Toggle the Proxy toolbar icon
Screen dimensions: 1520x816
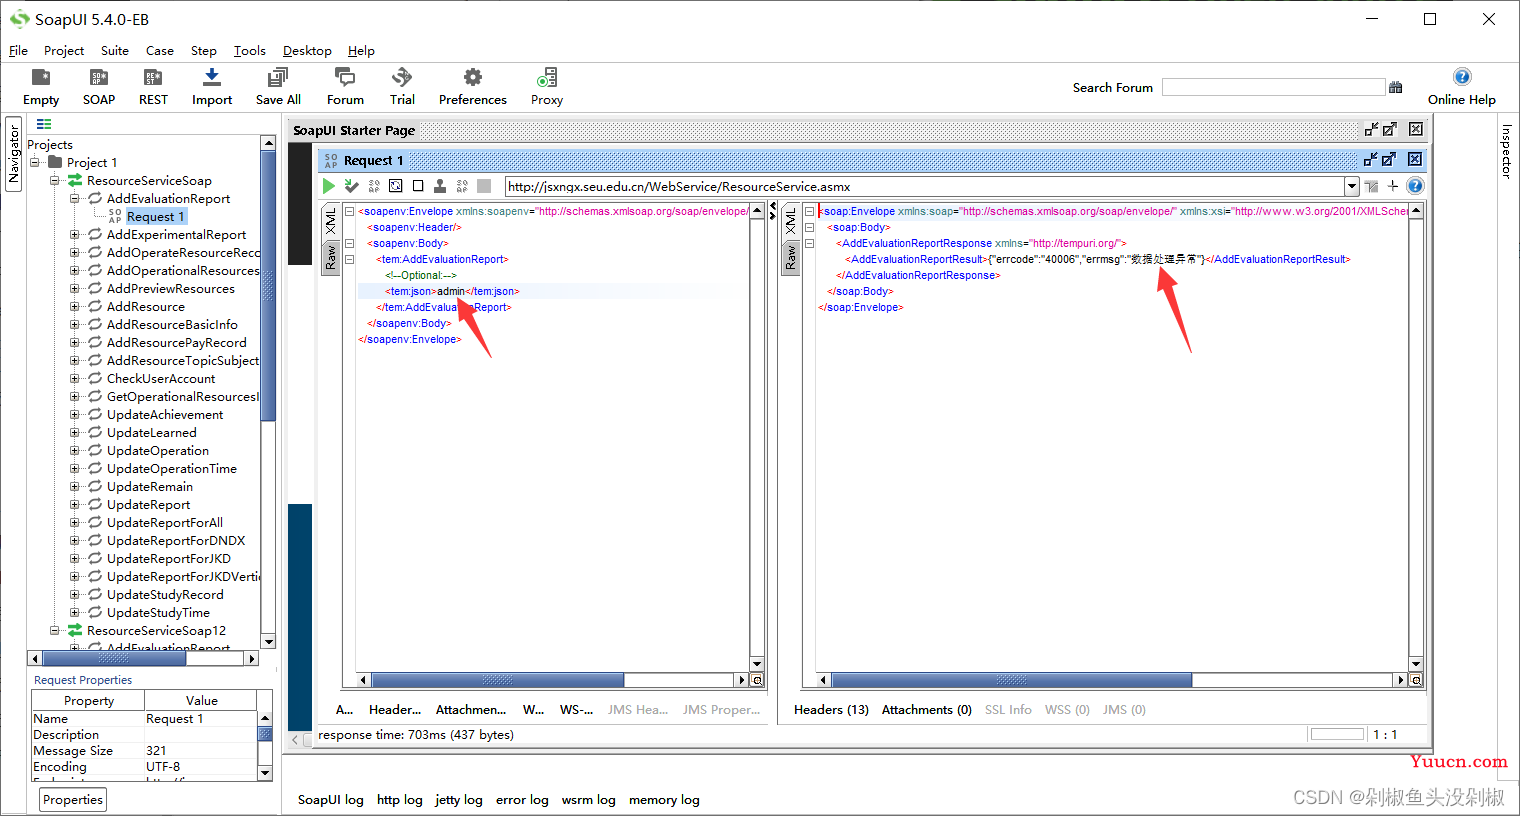(547, 87)
